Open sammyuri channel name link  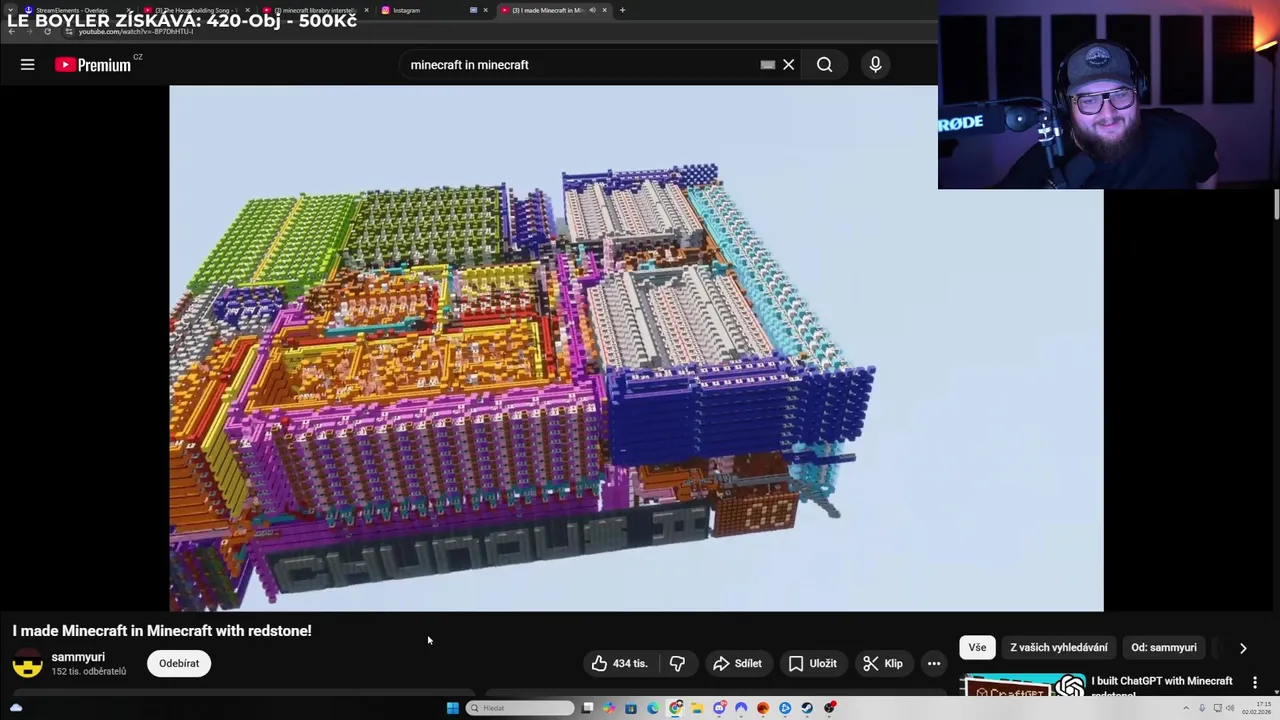[x=78, y=657]
